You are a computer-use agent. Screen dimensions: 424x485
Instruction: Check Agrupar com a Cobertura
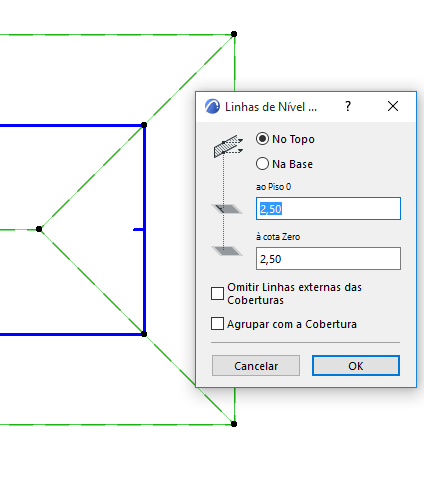click(217, 324)
